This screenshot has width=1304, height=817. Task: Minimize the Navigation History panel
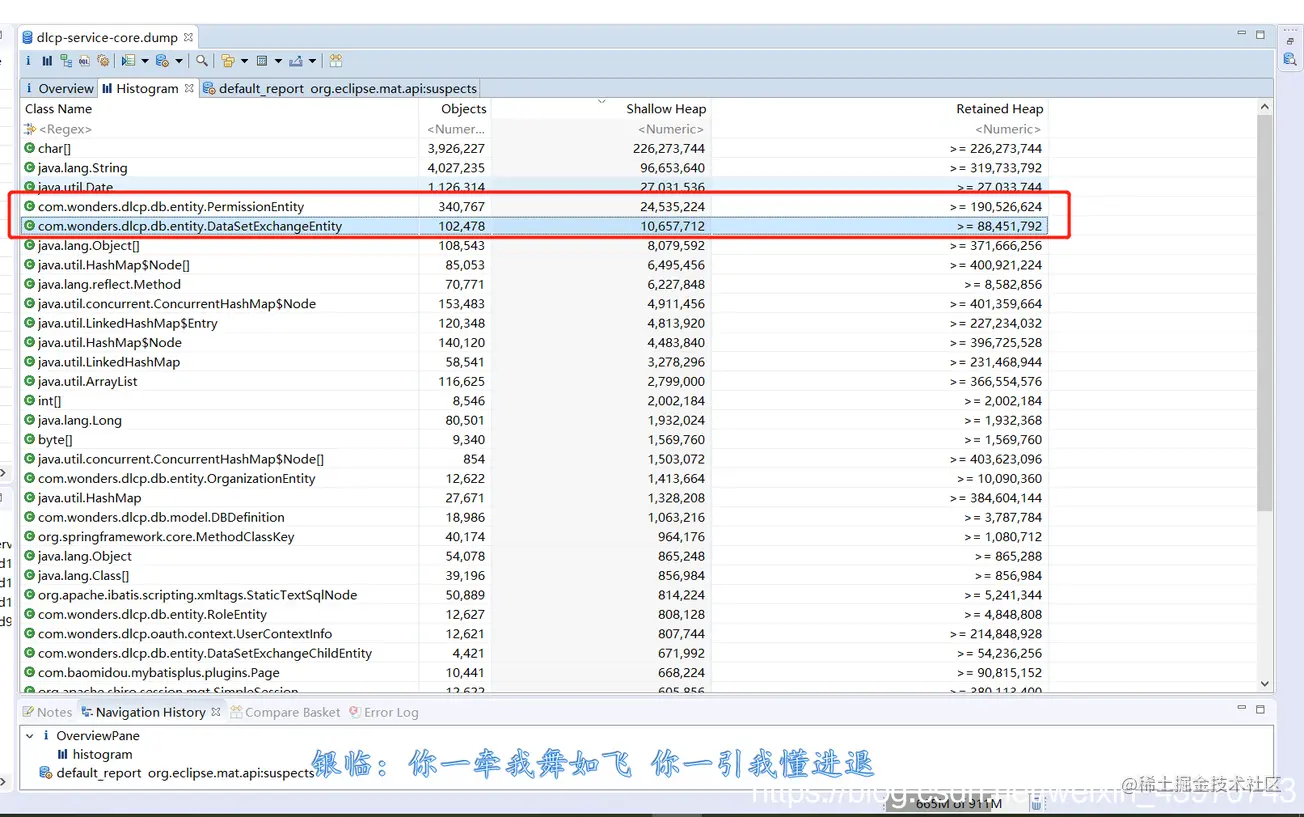point(1241,709)
